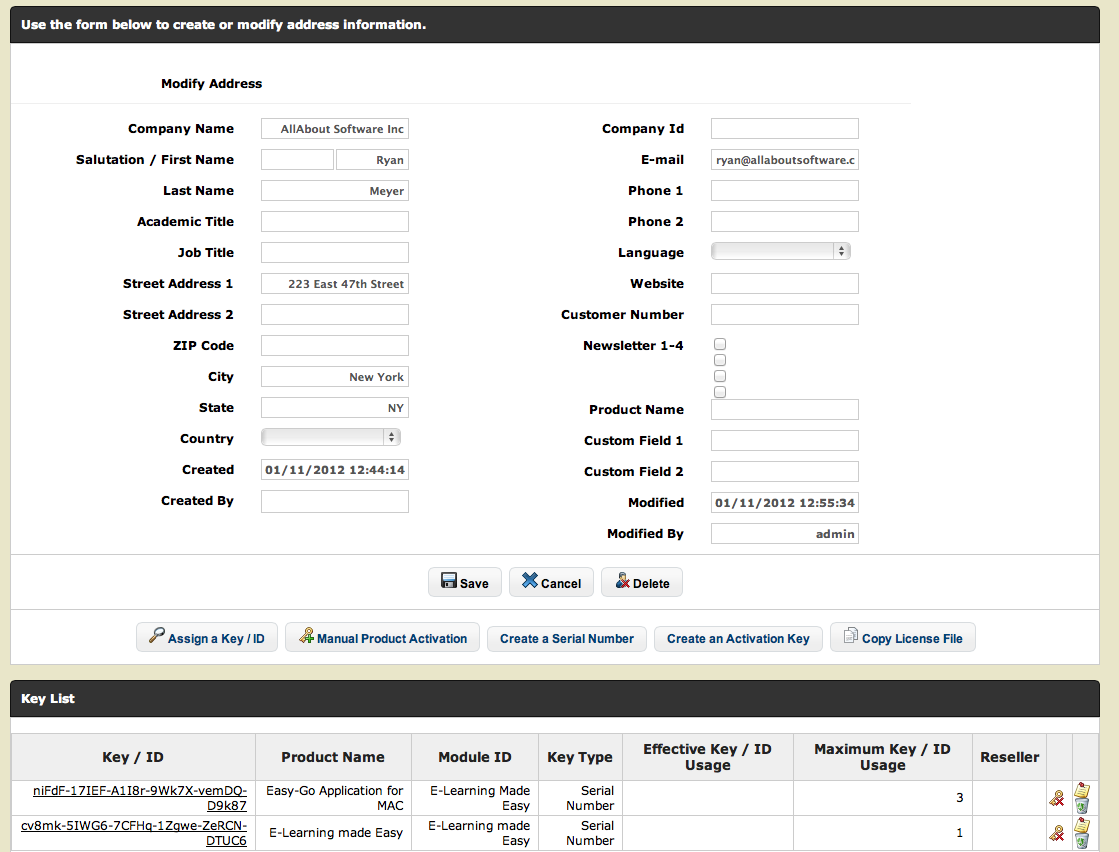This screenshot has width=1119, height=852.
Task: Tick the second Newsletter checkbox
Action: click(x=720, y=360)
